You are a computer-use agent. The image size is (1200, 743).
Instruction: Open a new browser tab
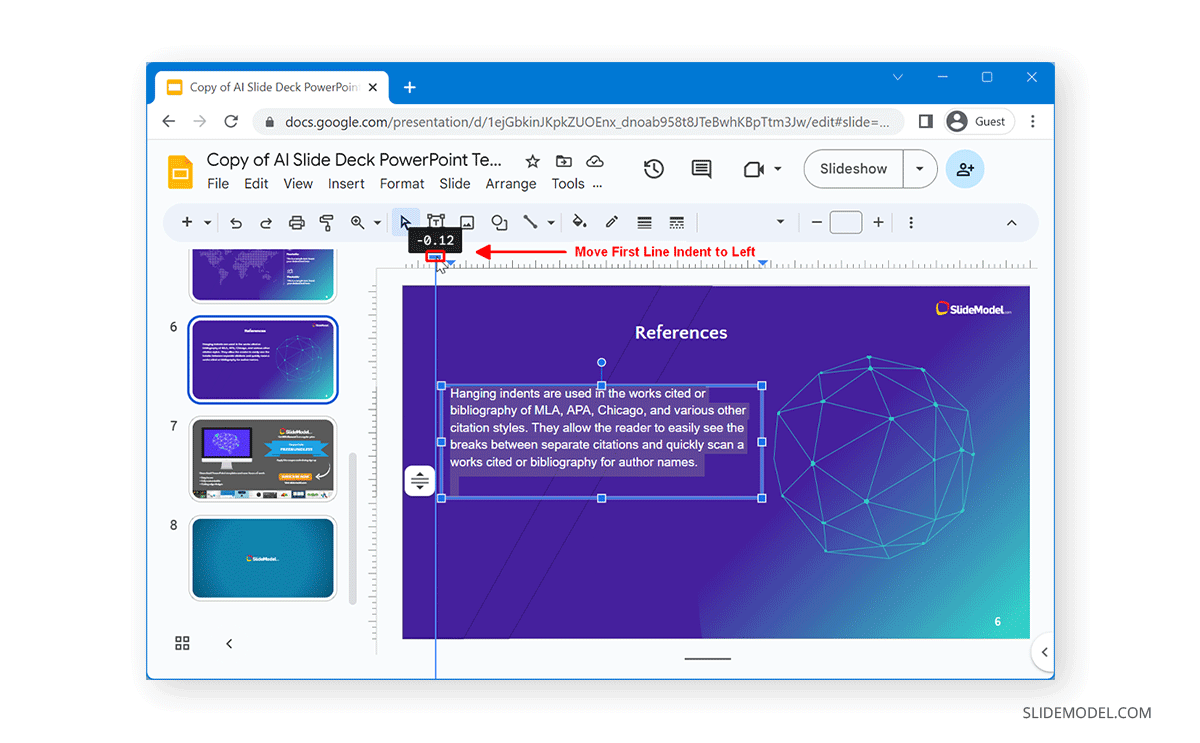(409, 87)
